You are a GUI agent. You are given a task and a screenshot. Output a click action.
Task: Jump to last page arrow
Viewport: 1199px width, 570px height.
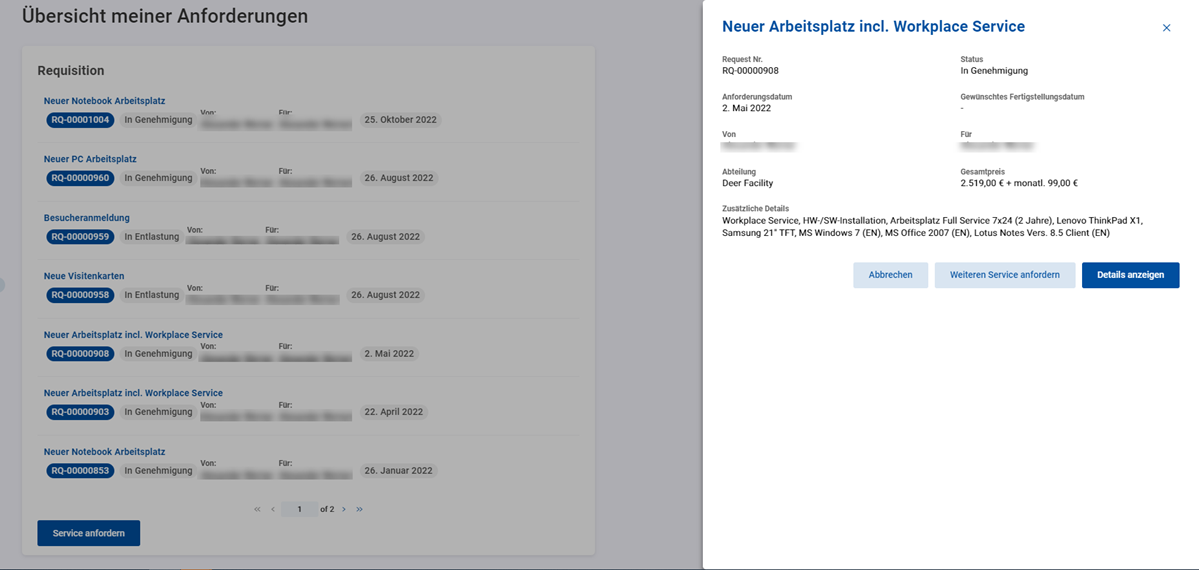[359, 510]
